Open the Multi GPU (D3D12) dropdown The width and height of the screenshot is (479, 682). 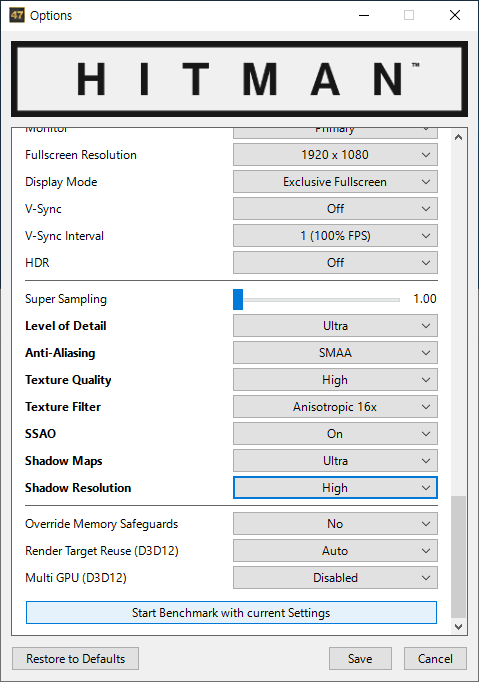click(335, 578)
